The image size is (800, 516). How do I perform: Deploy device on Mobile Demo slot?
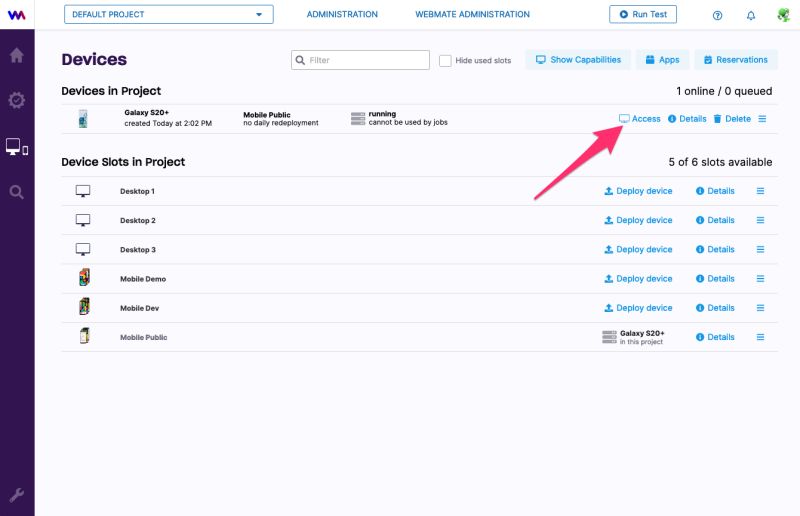pyautogui.click(x=638, y=279)
